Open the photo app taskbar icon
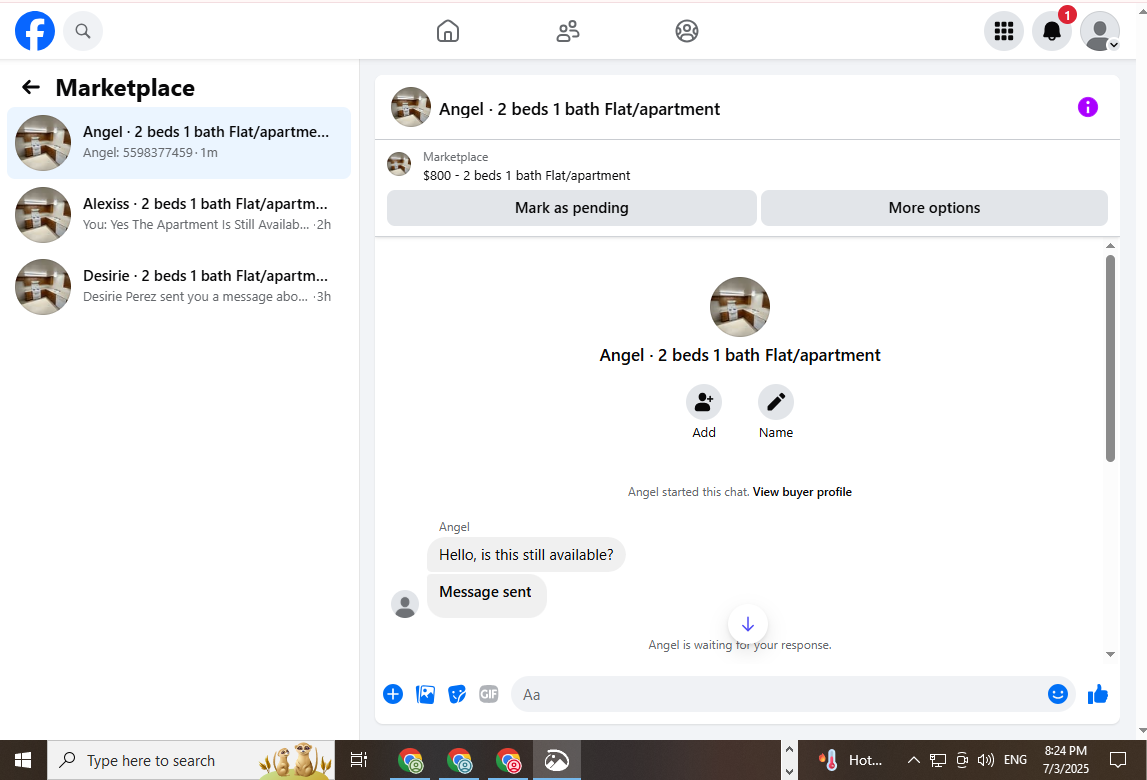 557,760
